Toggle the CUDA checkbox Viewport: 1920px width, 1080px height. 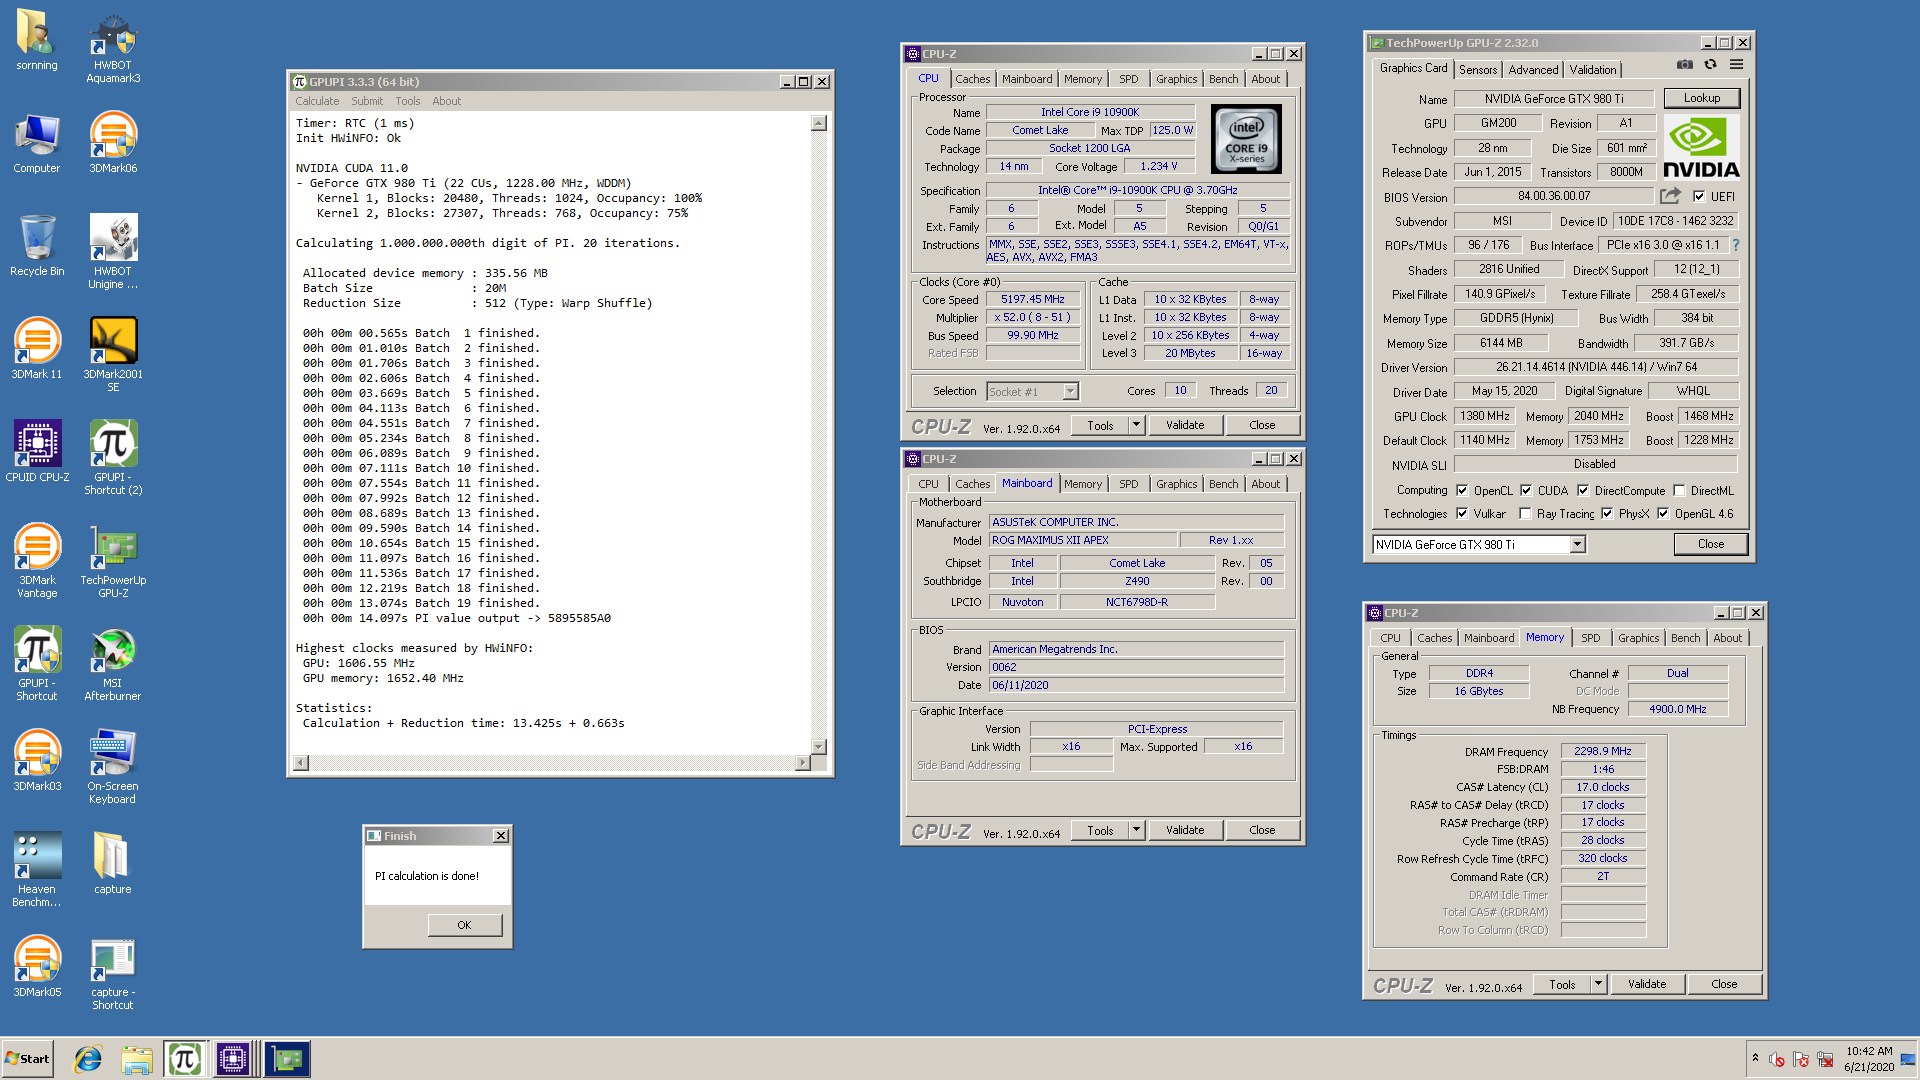1526,490
